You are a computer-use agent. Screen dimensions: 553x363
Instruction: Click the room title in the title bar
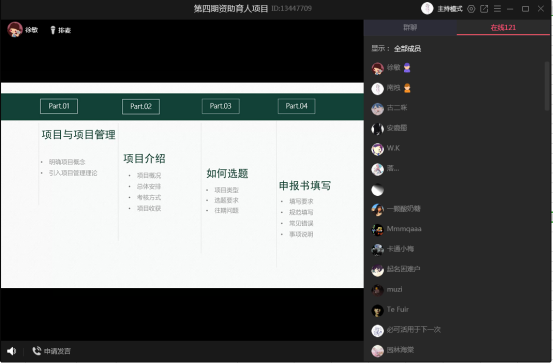tap(231, 8)
